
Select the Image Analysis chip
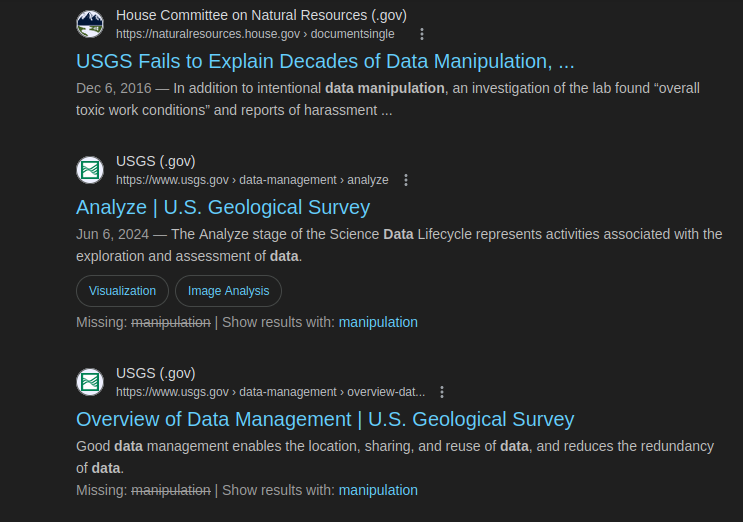[x=228, y=291]
